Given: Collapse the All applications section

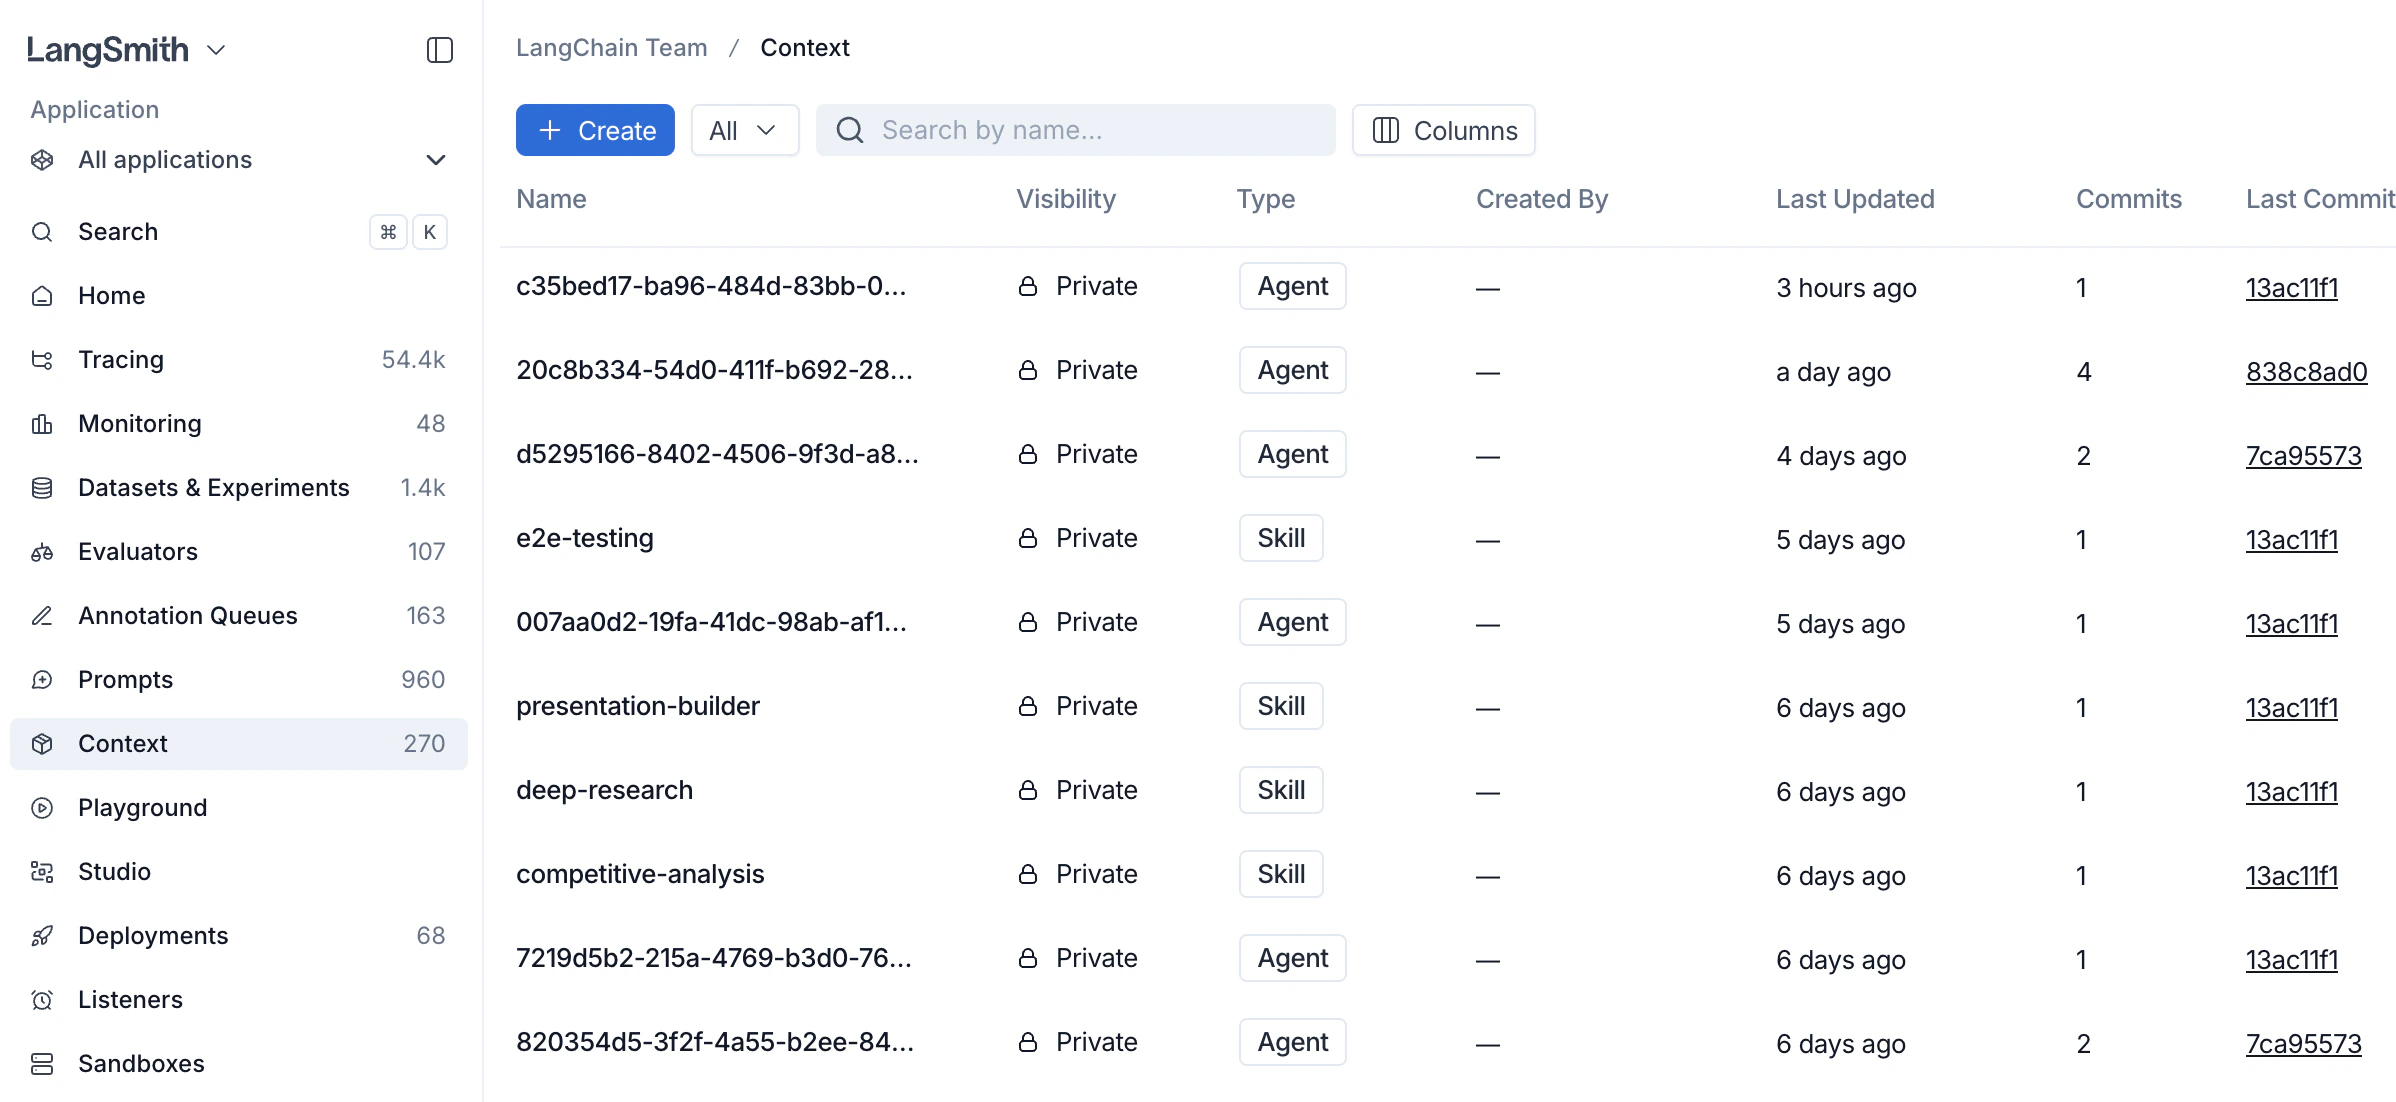Looking at the screenshot, I should 434,160.
